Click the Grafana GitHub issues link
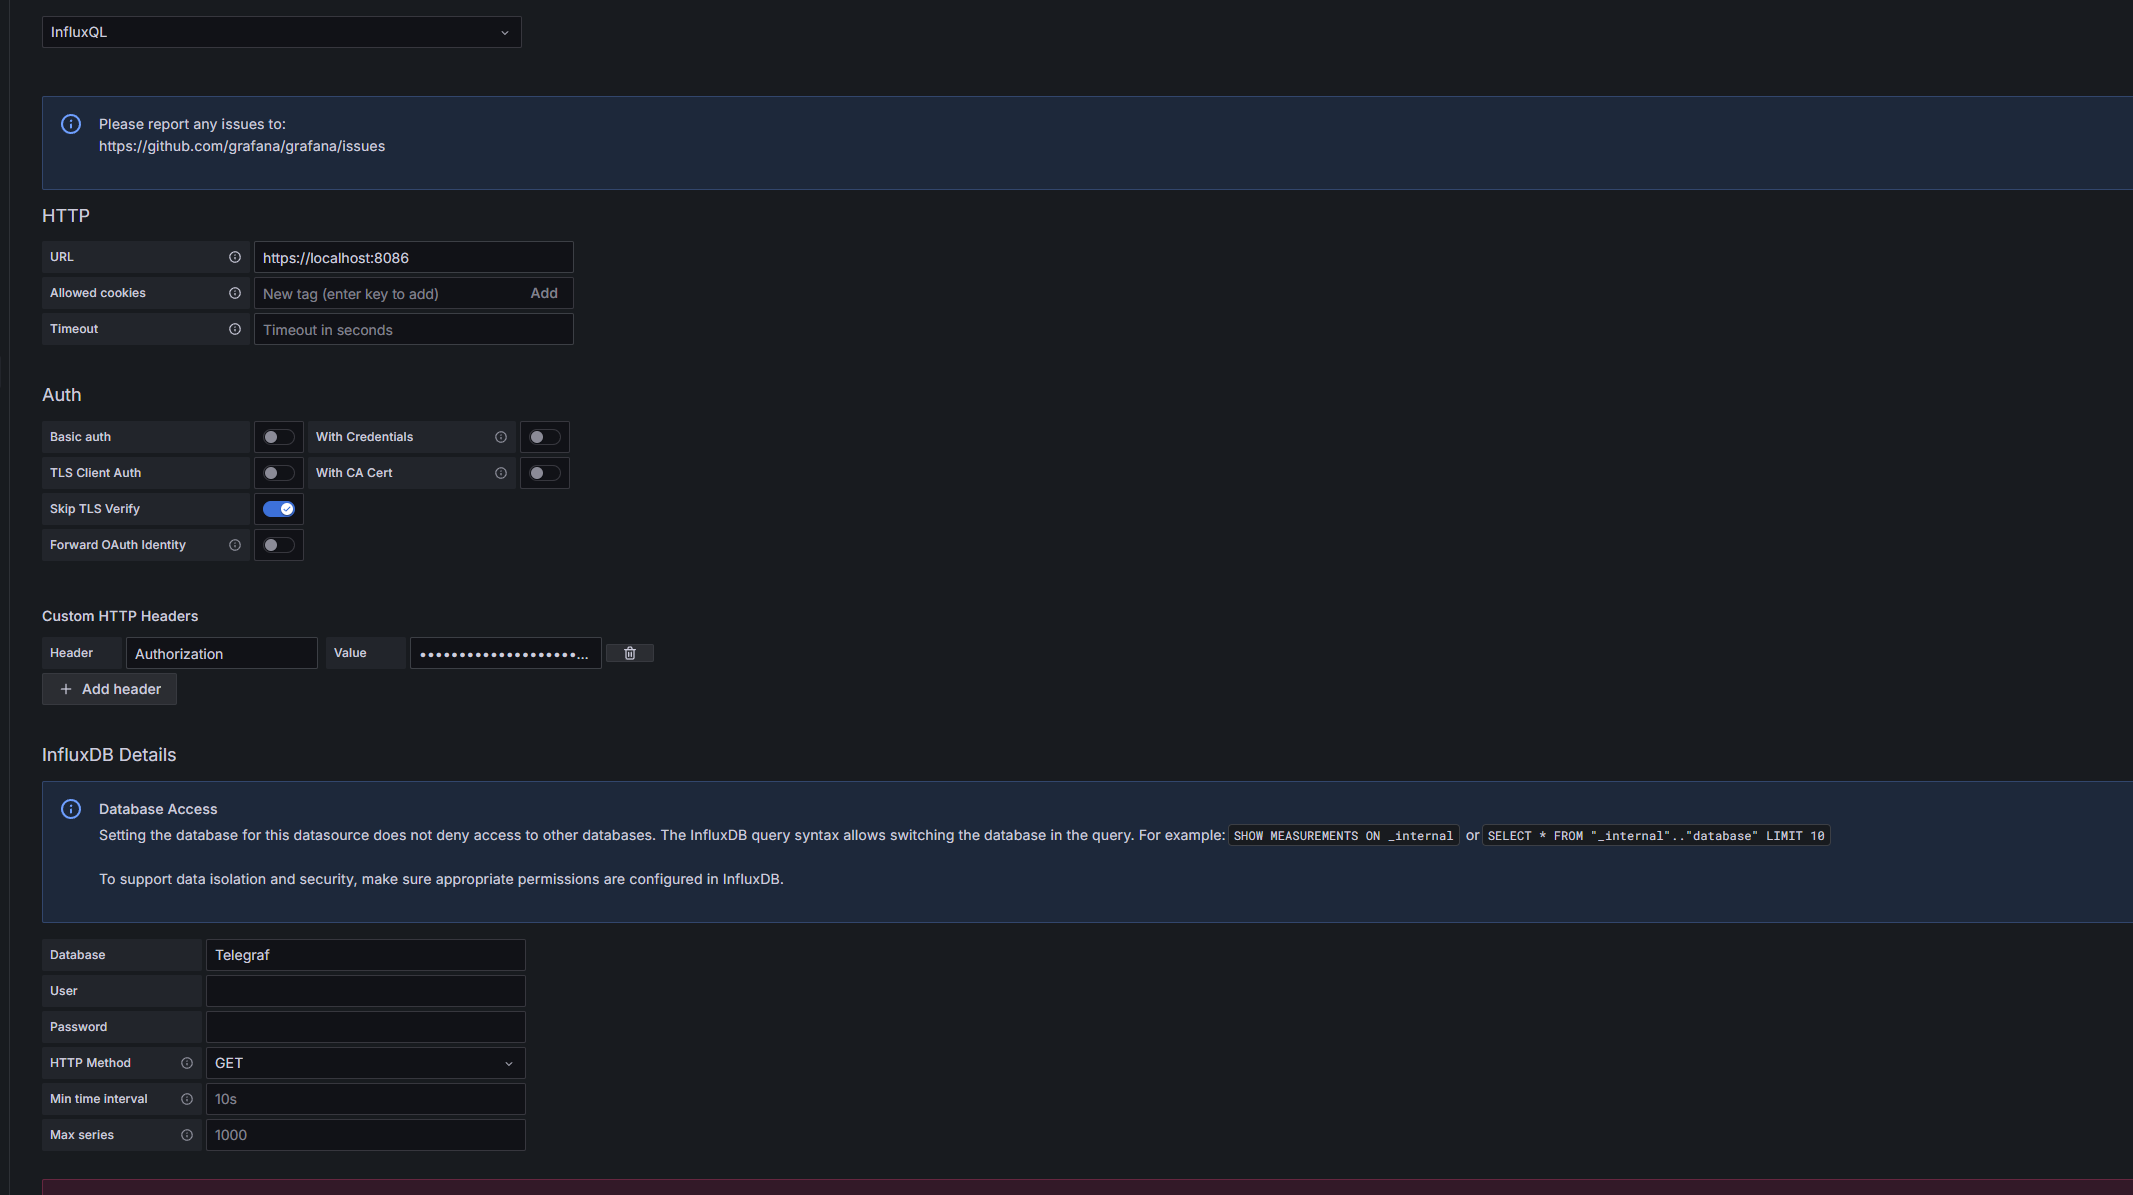Screen dimensions: 2133x1195 [242, 146]
